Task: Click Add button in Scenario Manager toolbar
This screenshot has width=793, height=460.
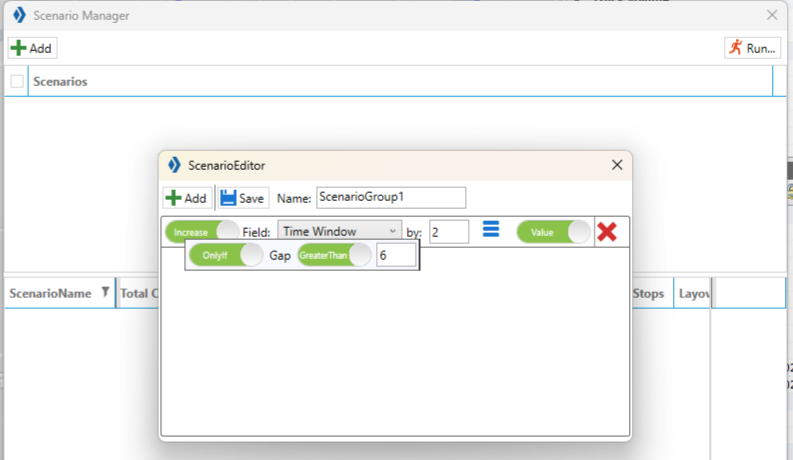Action: coord(32,49)
